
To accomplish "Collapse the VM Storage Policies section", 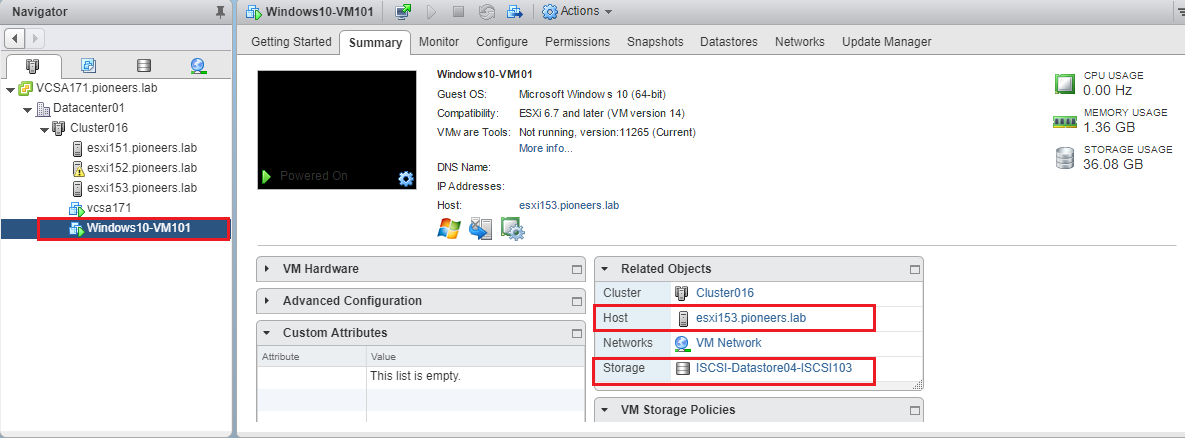I will click(x=605, y=410).
